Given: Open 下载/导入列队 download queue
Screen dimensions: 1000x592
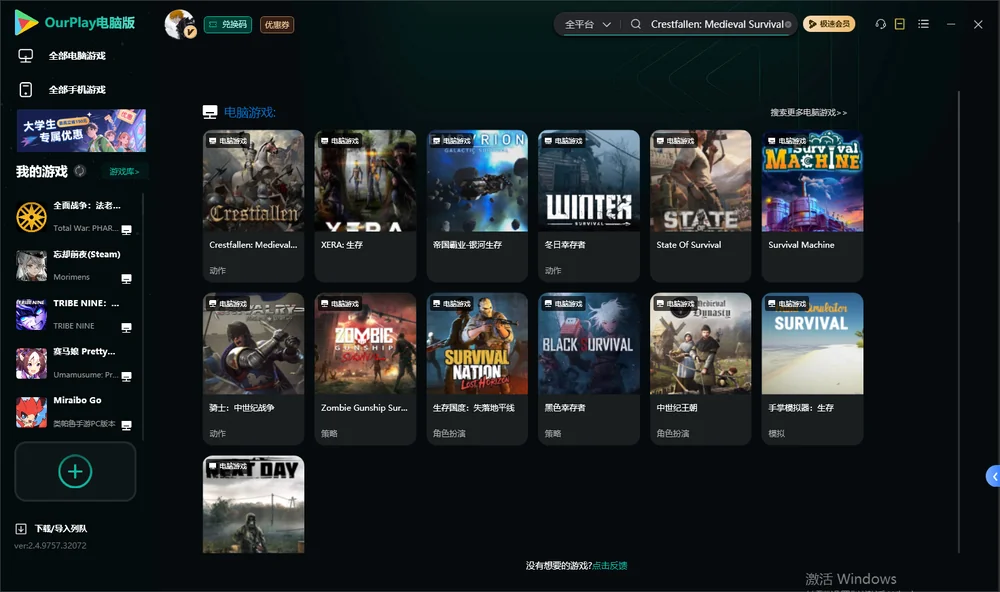Looking at the screenshot, I should (61, 529).
